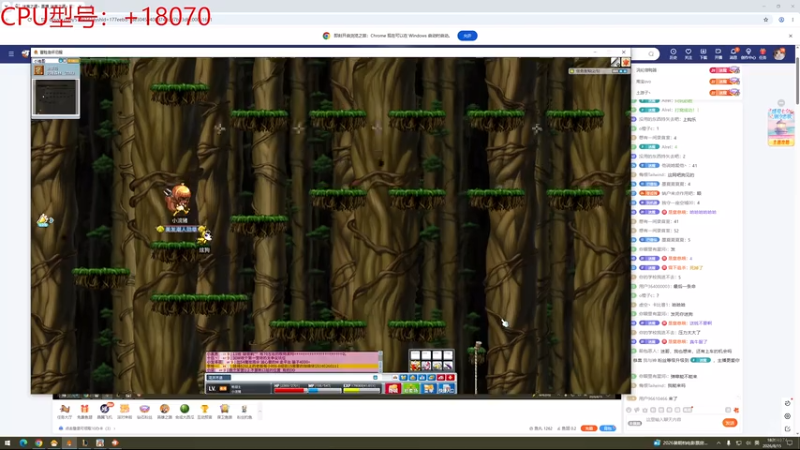This screenshot has width=800, height=450.
Task: Click the orange Send button in the live chat
Action: (x=730, y=422)
